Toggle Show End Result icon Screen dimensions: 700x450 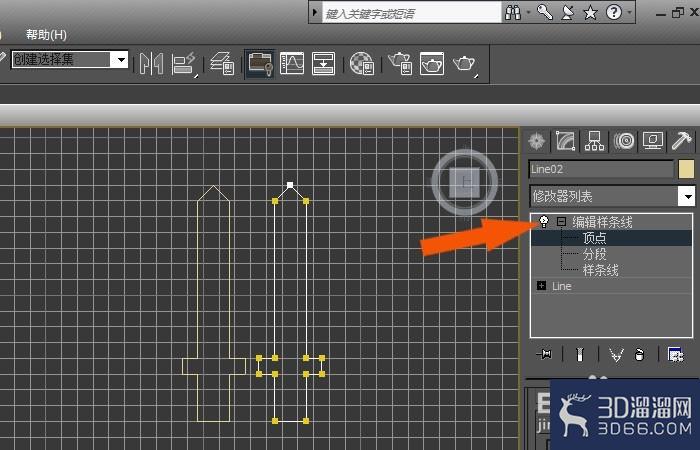click(x=579, y=355)
